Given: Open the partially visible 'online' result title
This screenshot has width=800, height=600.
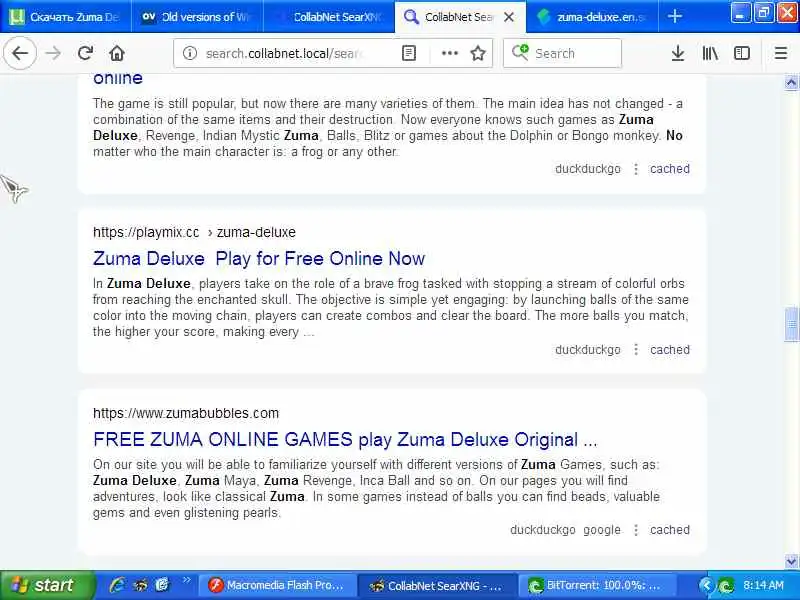Looking at the screenshot, I should coord(118,78).
